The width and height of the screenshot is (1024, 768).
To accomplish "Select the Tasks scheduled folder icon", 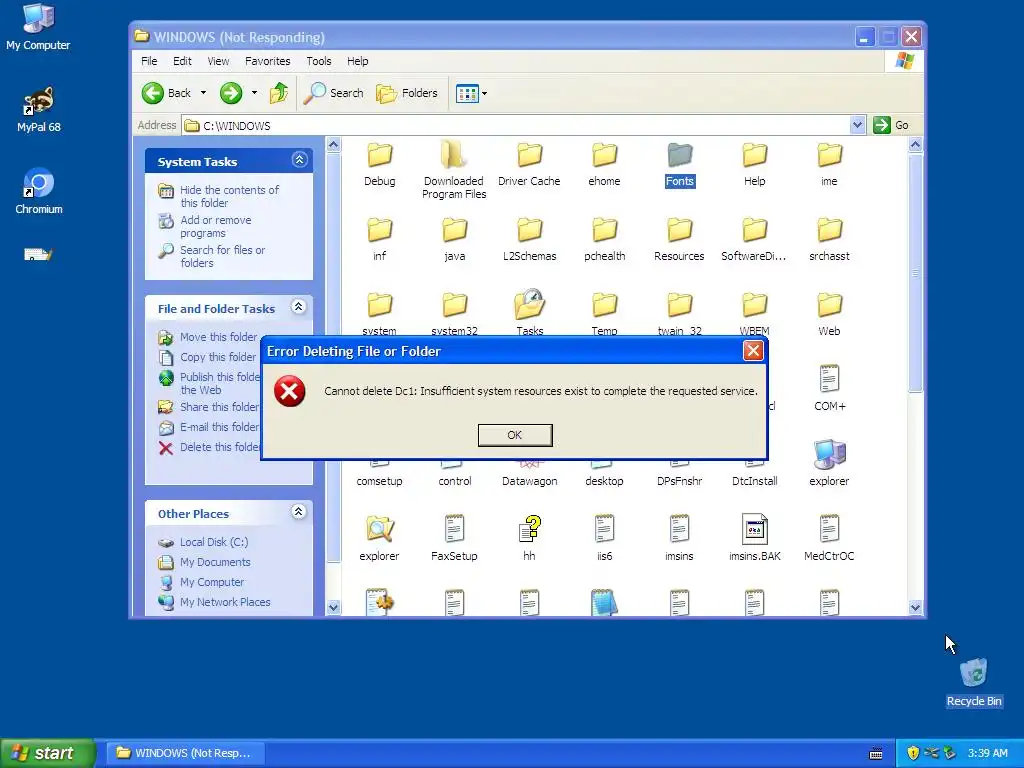I will pyautogui.click(x=530, y=304).
